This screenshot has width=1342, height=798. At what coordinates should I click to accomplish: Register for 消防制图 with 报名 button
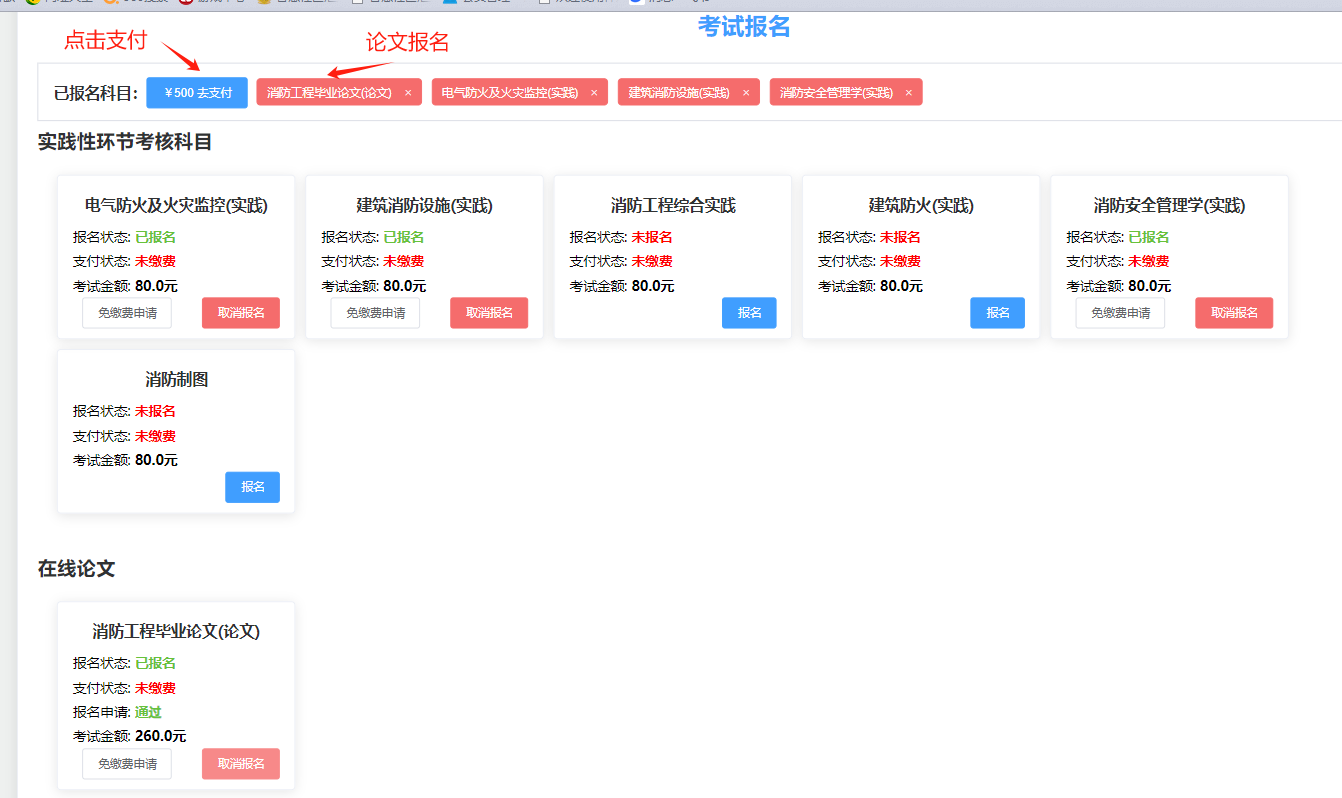click(252, 487)
